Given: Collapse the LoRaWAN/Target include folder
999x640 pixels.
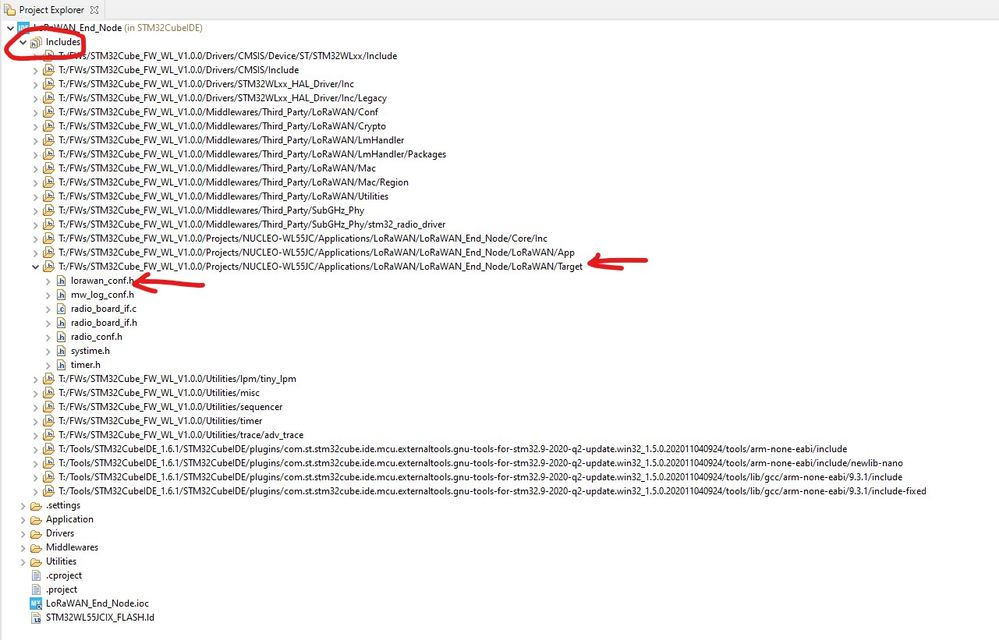Looking at the screenshot, I should [36, 267].
